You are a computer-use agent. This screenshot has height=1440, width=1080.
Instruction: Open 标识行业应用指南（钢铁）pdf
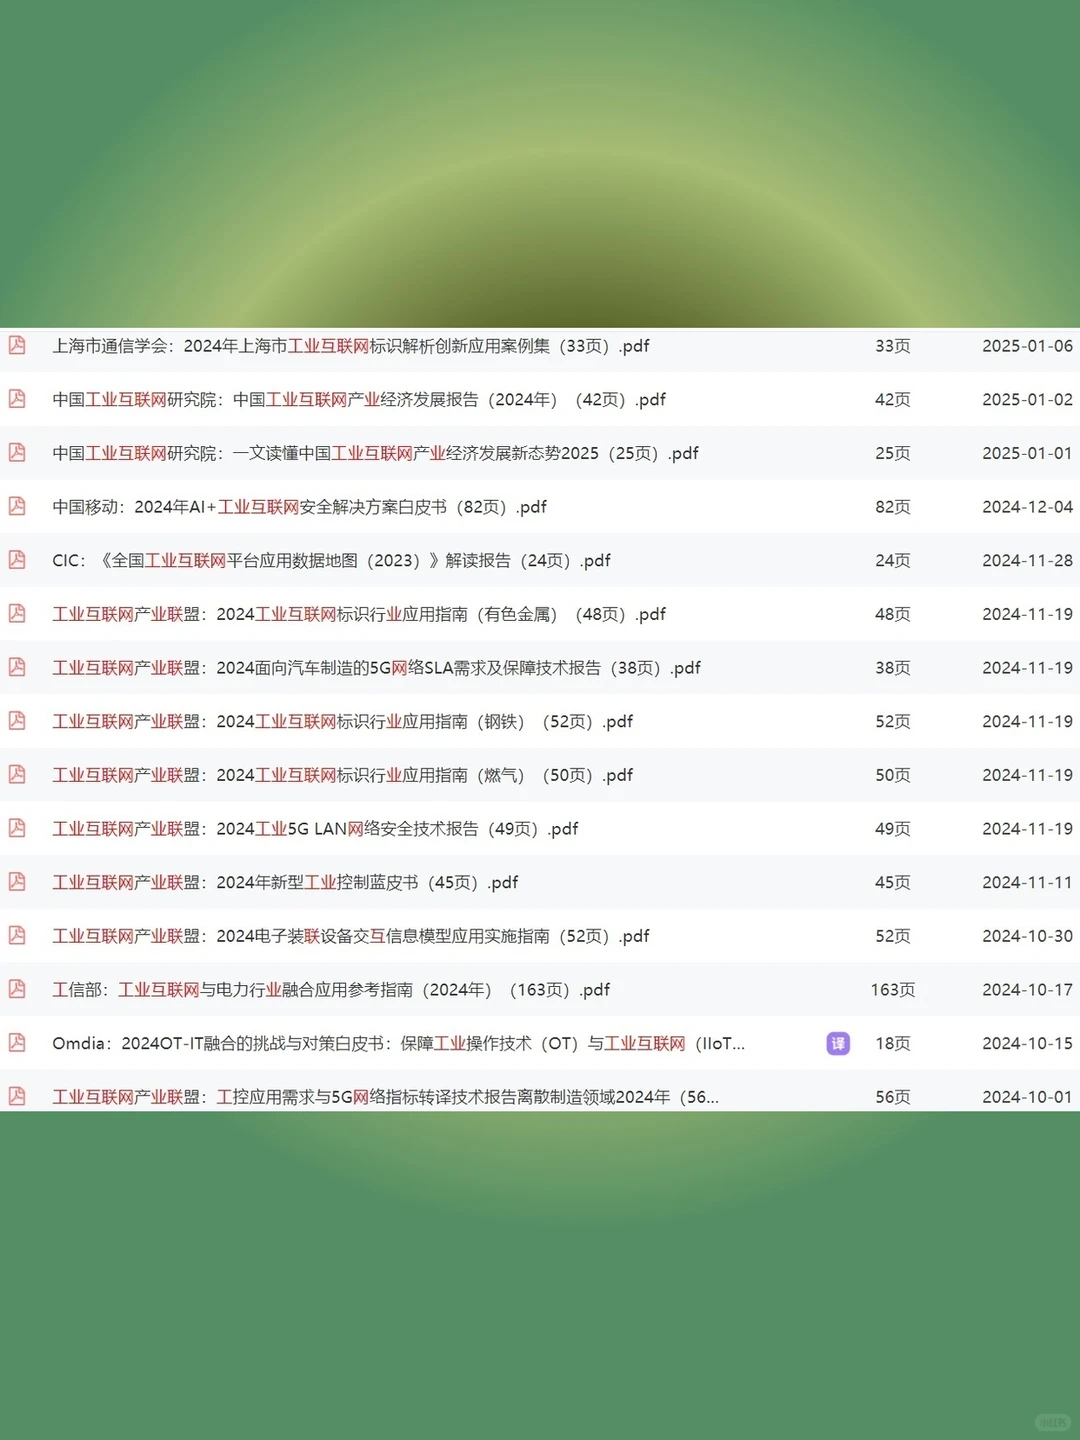pos(343,722)
